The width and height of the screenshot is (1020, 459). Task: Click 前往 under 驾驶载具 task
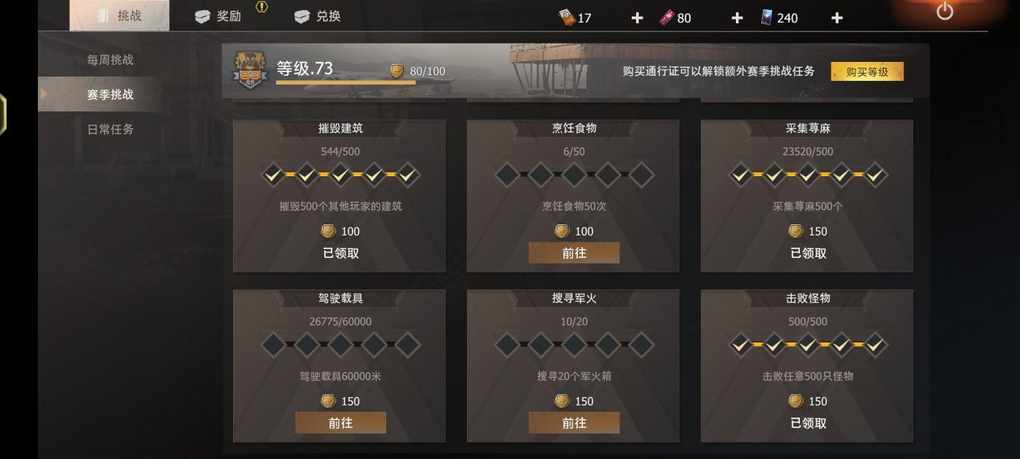coord(340,423)
